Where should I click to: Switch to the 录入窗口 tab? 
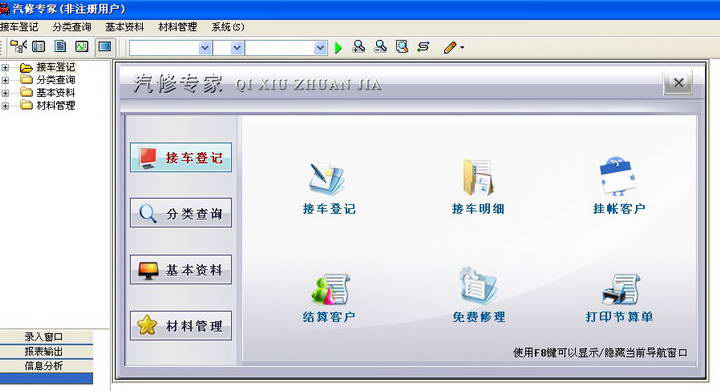pyautogui.click(x=44, y=336)
